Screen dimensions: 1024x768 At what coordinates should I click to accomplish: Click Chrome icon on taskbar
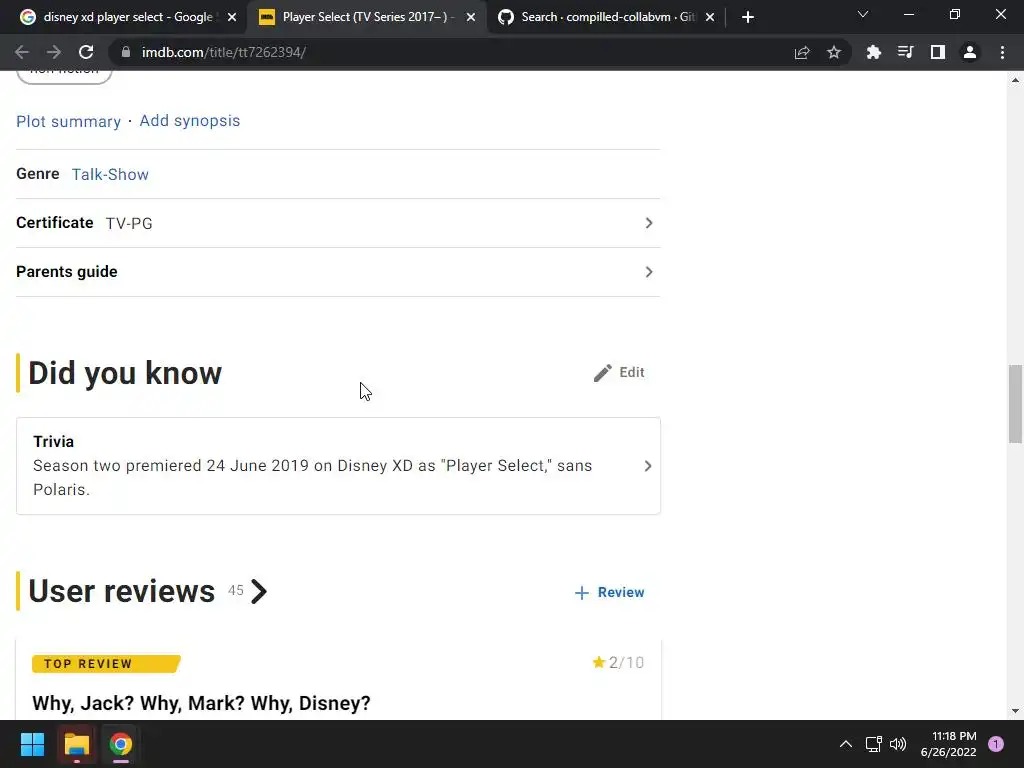[121, 744]
